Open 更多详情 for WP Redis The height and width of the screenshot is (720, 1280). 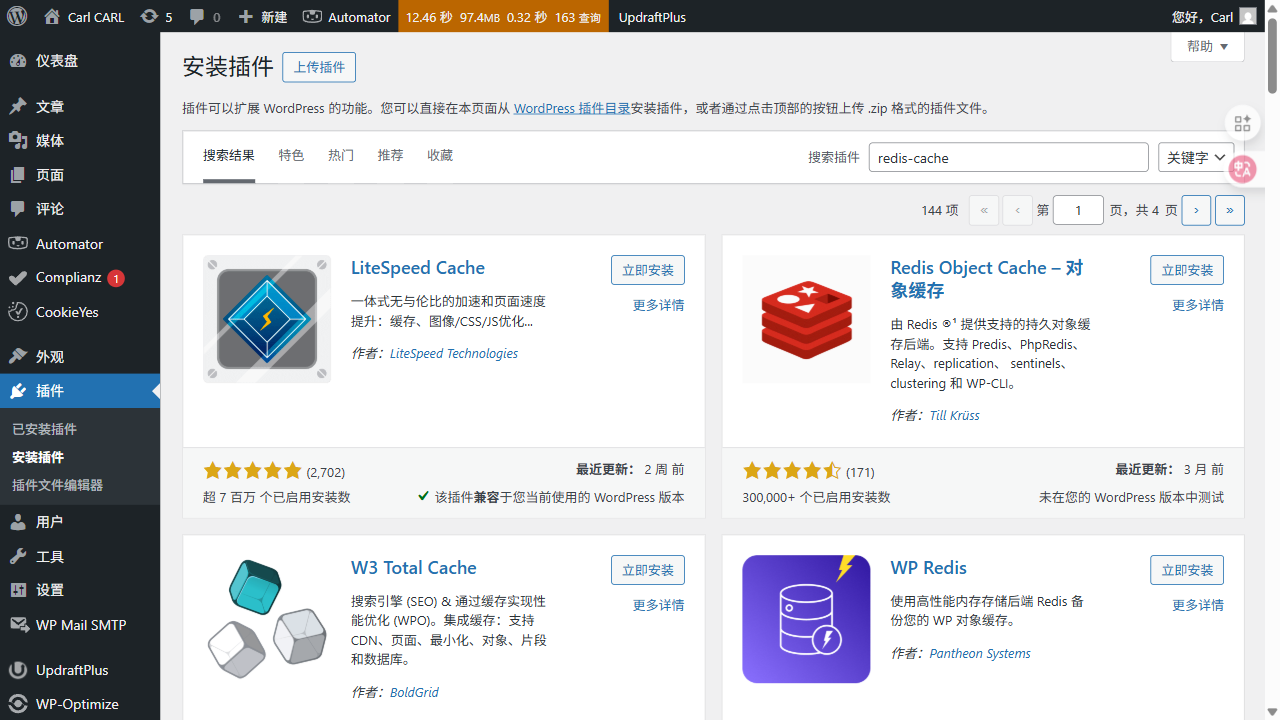pos(1197,605)
